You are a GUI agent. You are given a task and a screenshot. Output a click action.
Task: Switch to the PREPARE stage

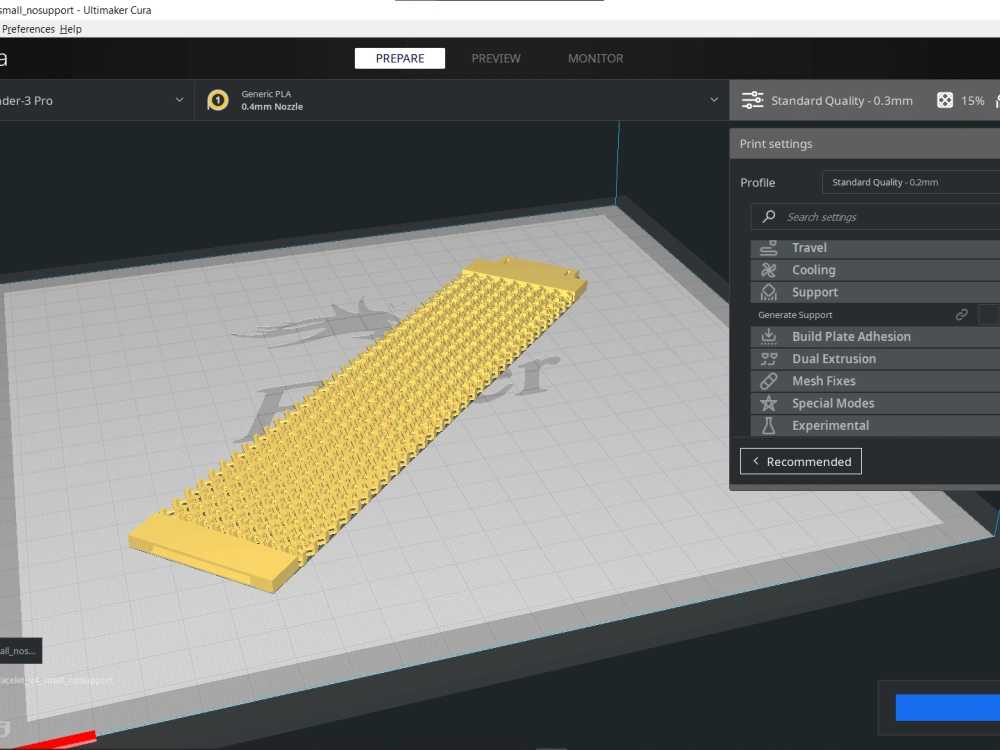click(400, 58)
